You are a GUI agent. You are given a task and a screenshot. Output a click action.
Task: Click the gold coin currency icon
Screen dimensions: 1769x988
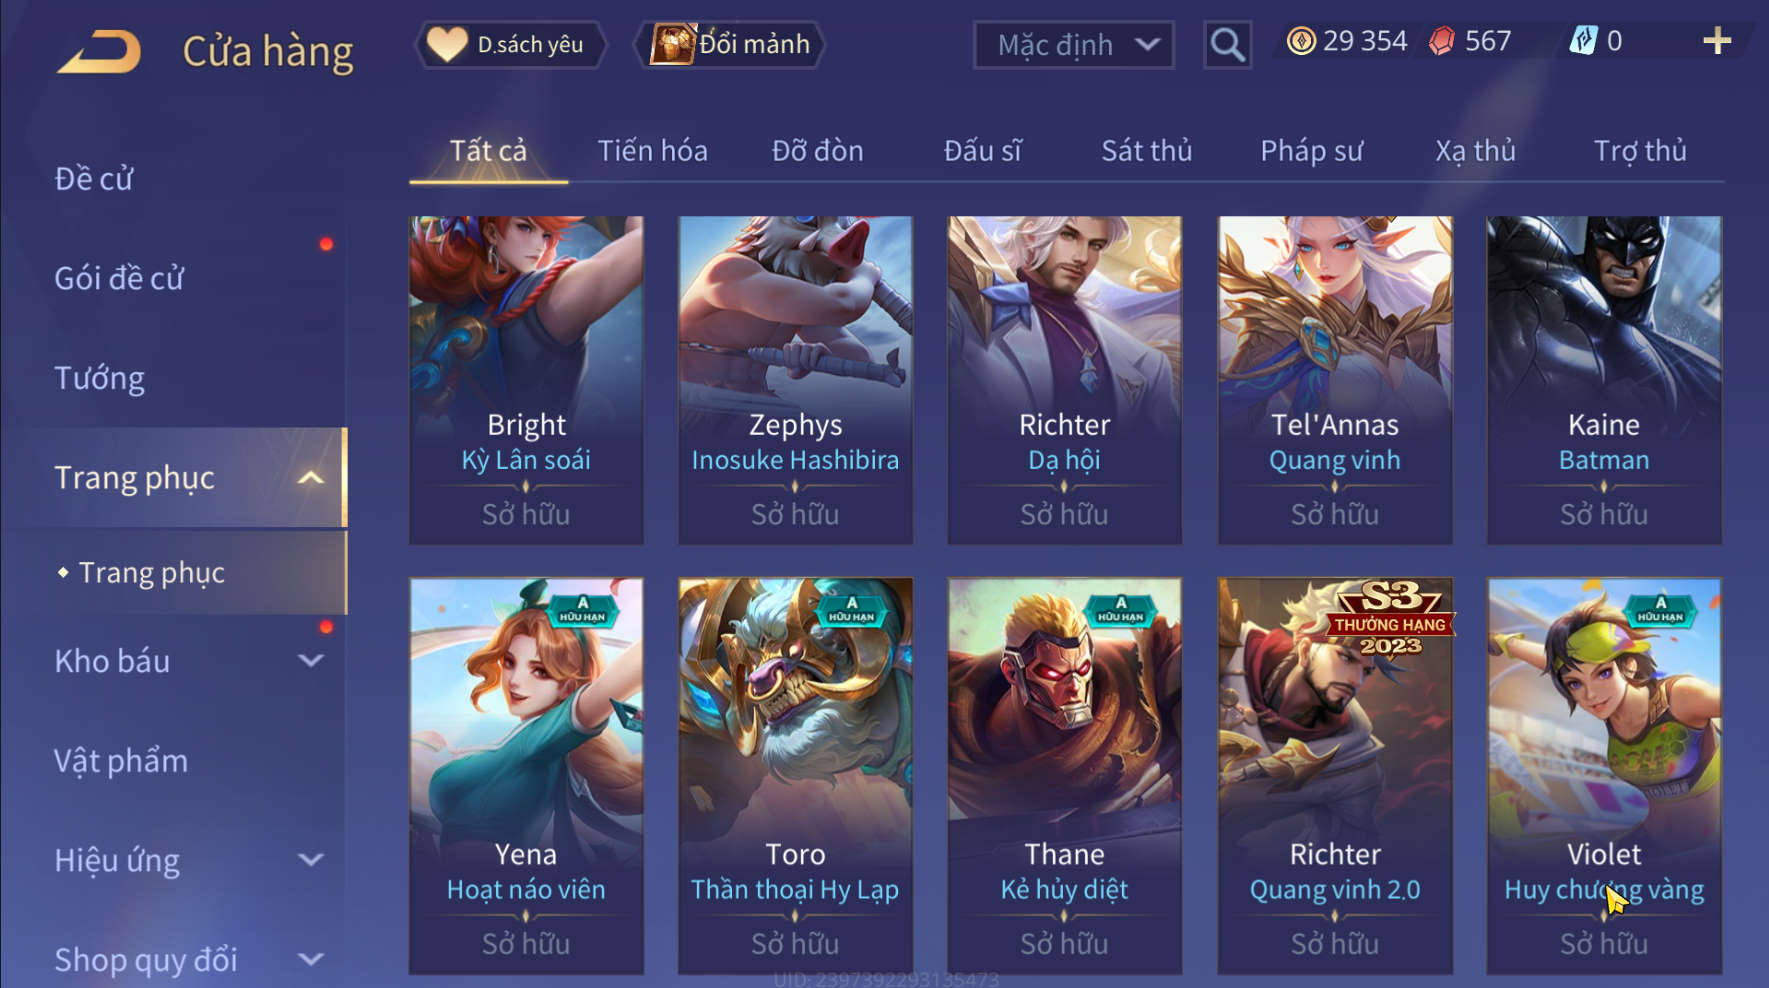1301,41
